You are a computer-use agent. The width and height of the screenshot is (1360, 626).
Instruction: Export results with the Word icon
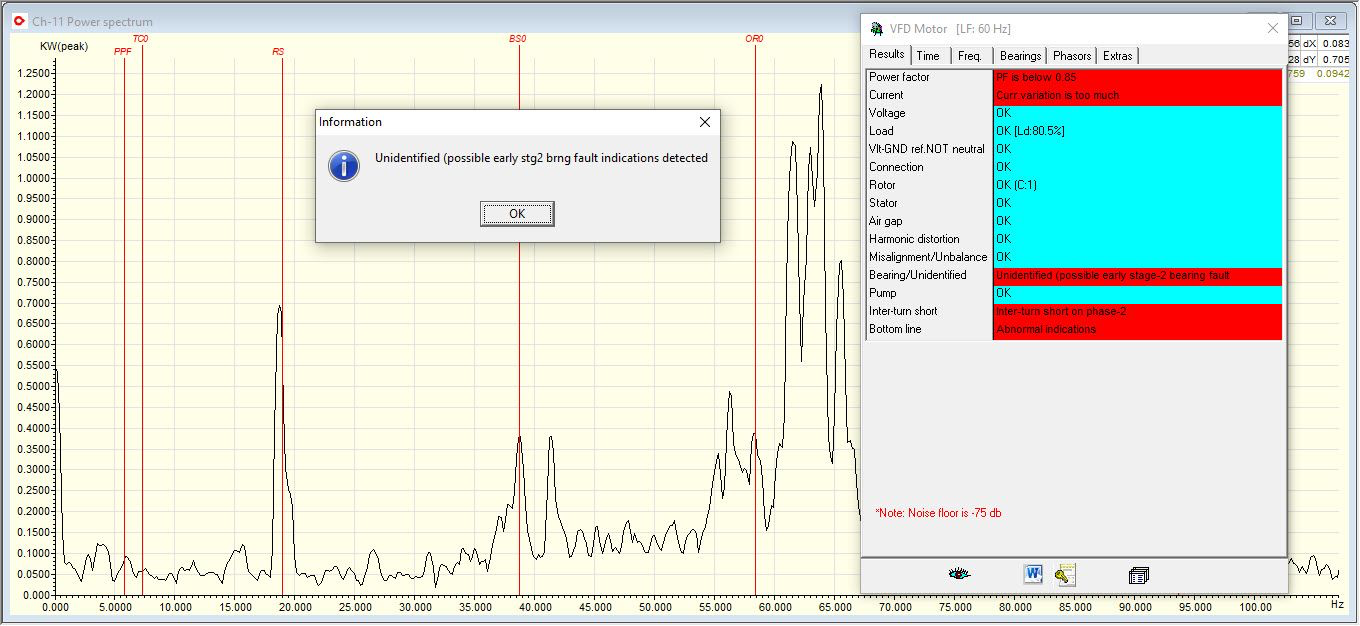(x=1033, y=574)
